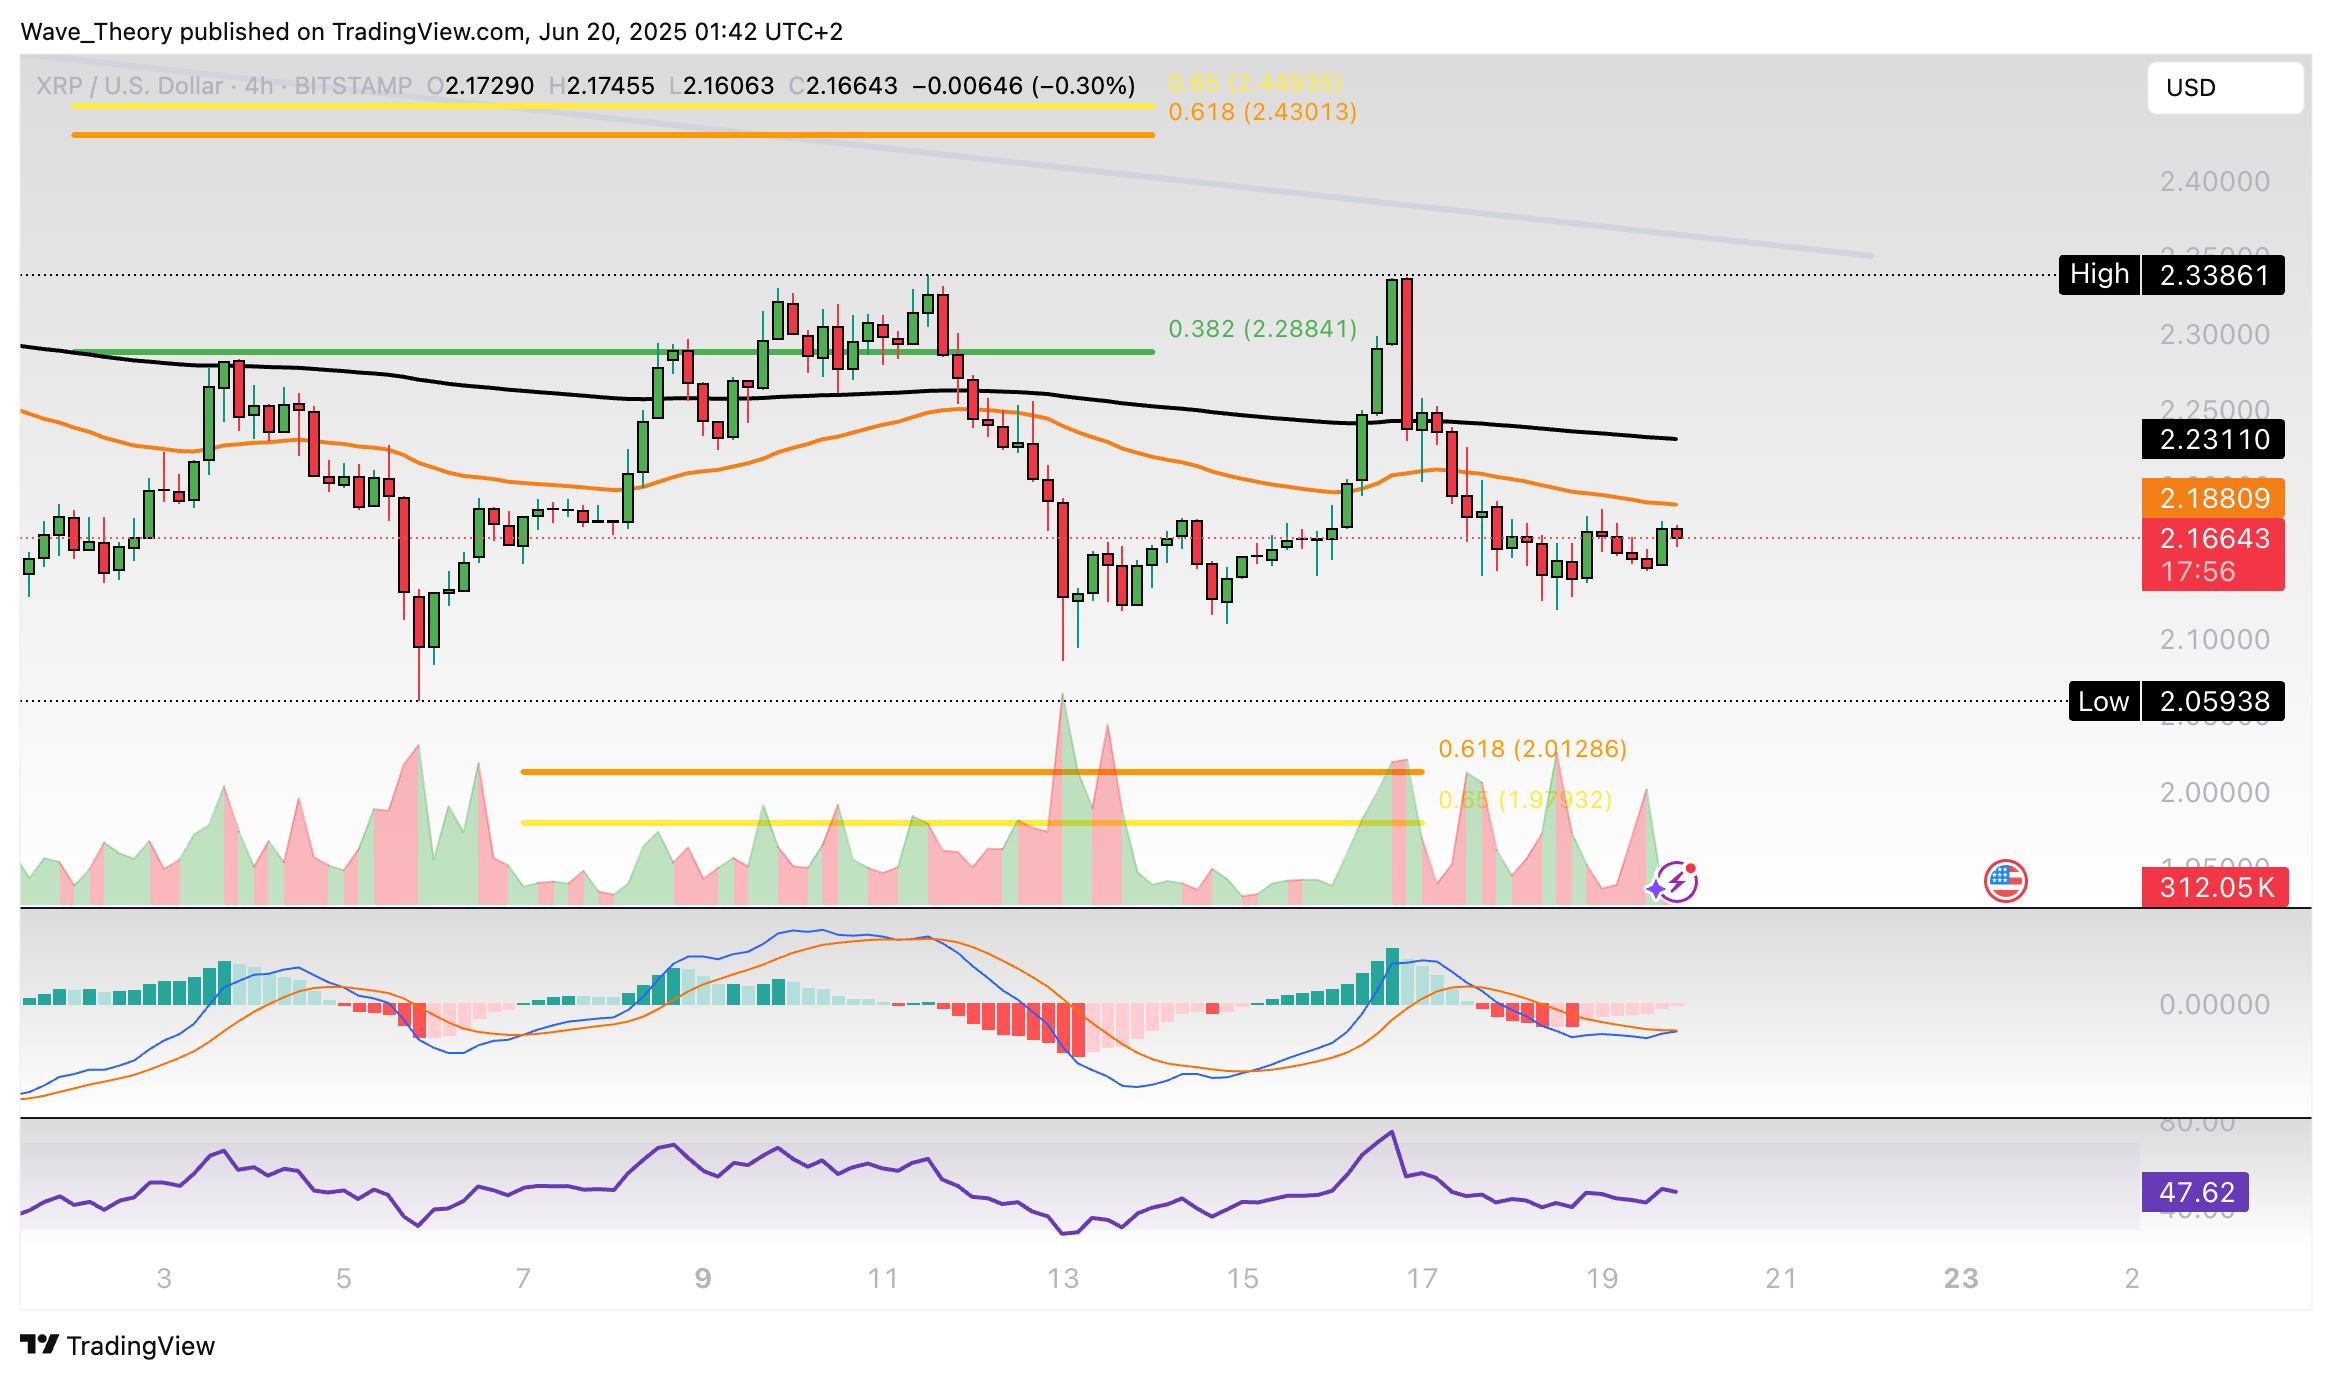Select the green 0.382 (2.28841) Fibonacci label
2332x1380 pixels.
pyautogui.click(x=1262, y=329)
